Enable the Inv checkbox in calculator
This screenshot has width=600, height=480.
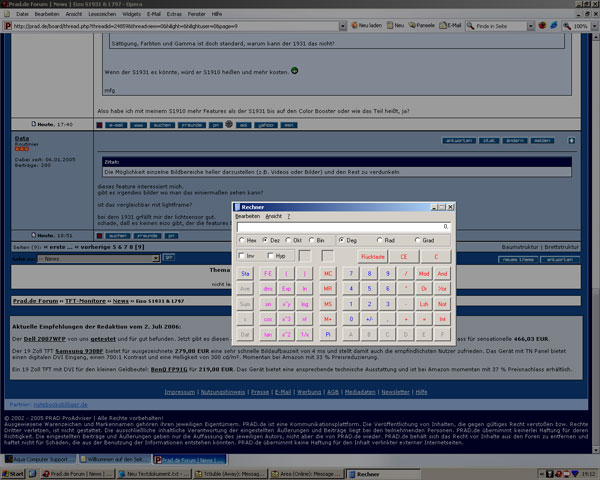pos(243,256)
